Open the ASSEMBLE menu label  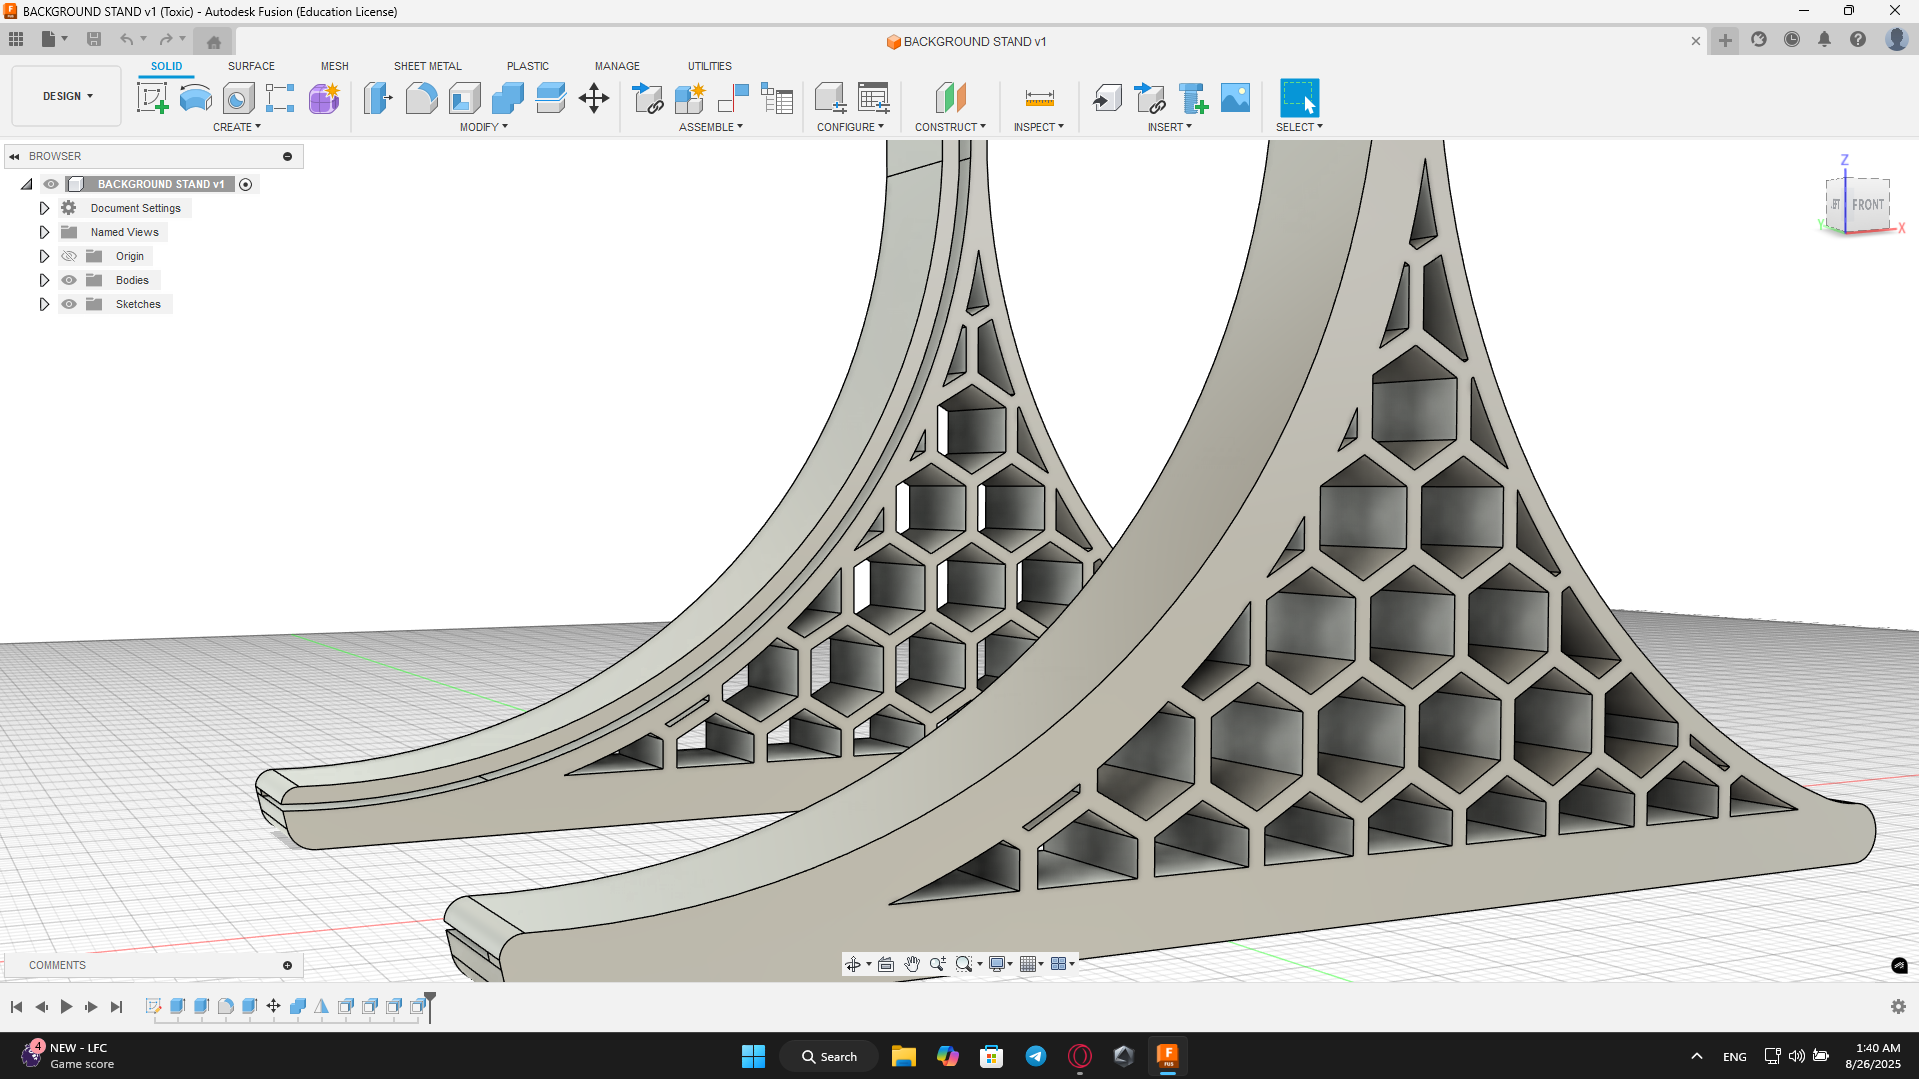pyautogui.click(x=711, y=127)
